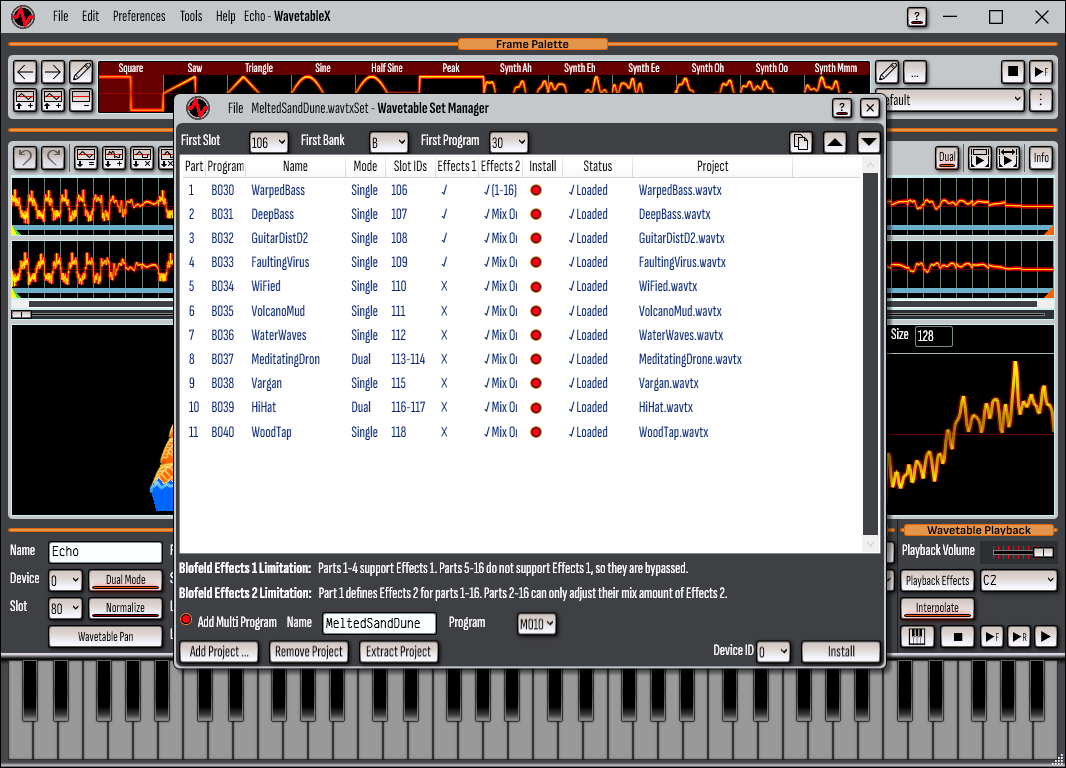This screenshot has width=1066, height=768.
Task: Click the pencil icon right of Synth Mmm
Action: [887, 72]
